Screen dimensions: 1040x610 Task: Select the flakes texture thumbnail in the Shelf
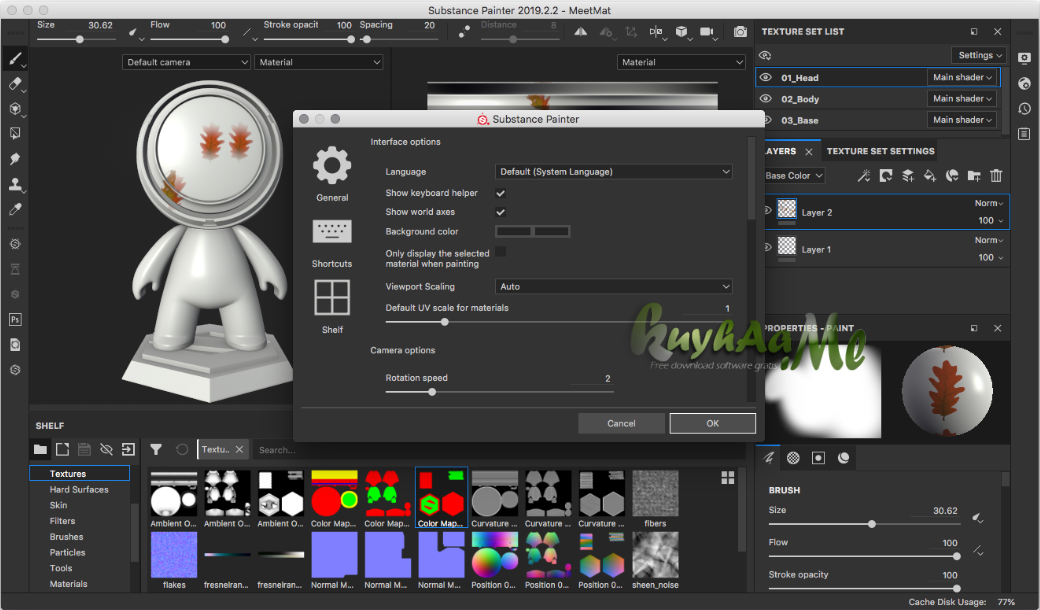[173, 557]
